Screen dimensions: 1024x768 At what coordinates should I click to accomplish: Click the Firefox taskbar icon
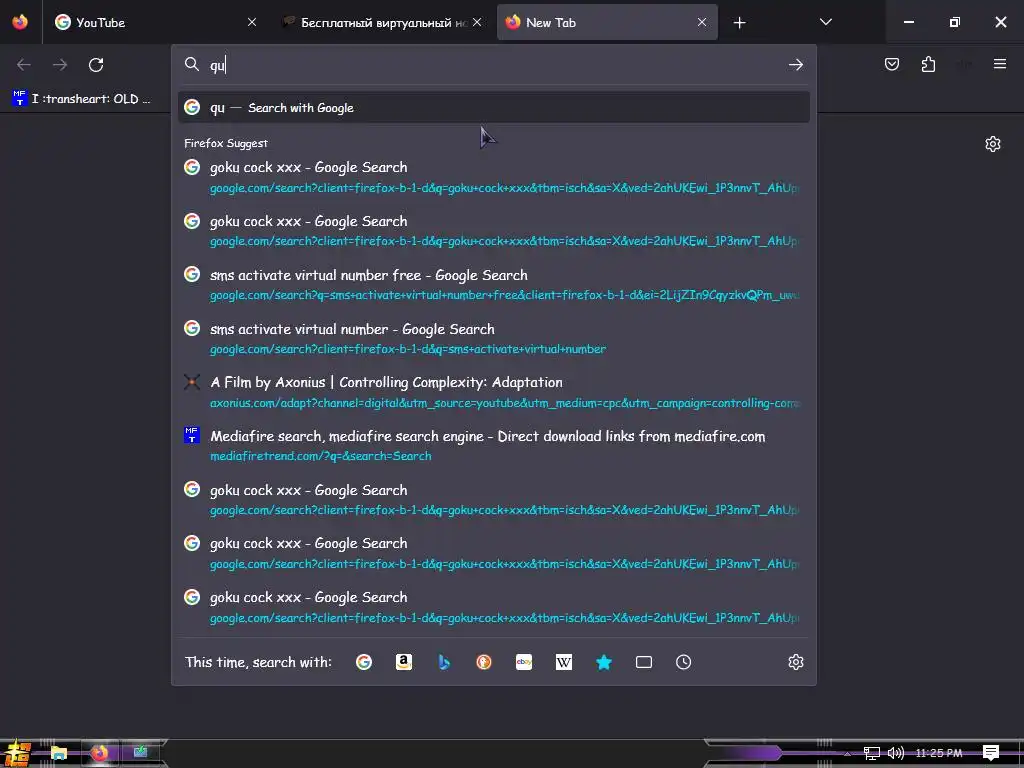coord(99,753)
